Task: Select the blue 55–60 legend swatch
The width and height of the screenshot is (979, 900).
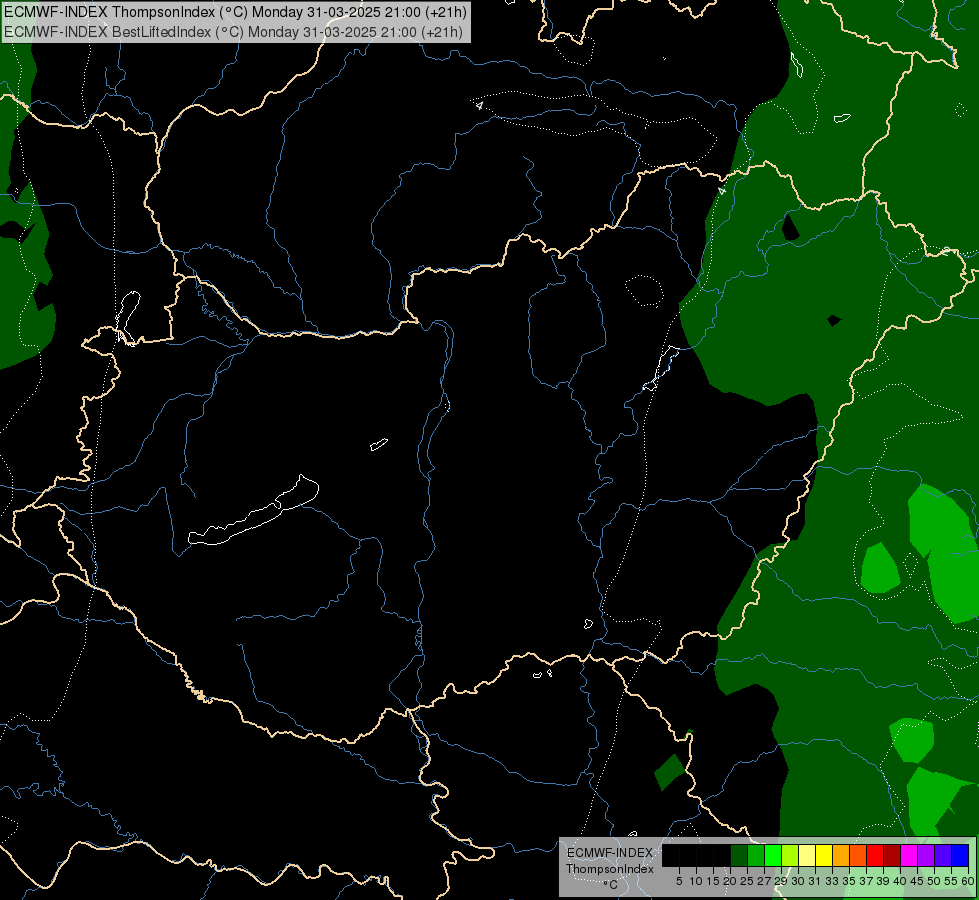Action: click(960, 856)
